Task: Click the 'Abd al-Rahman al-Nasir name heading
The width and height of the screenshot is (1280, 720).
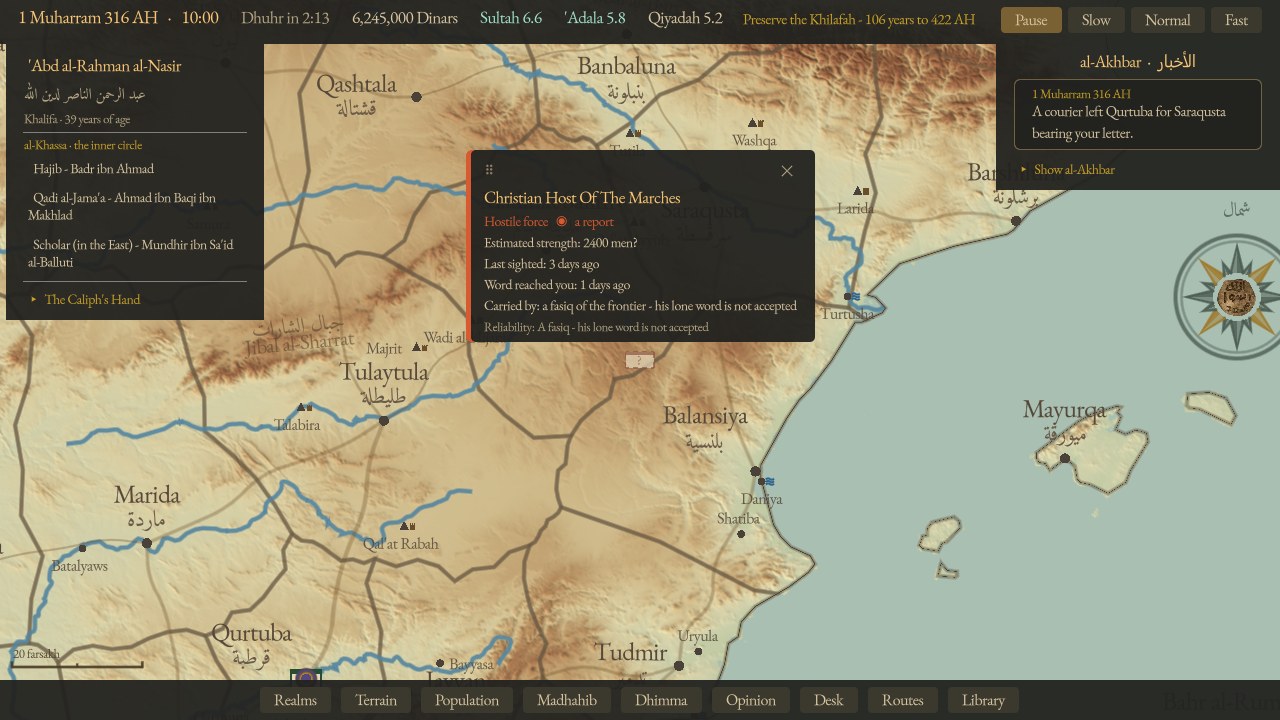Action: pyautogui.click(x=105, y=65)
